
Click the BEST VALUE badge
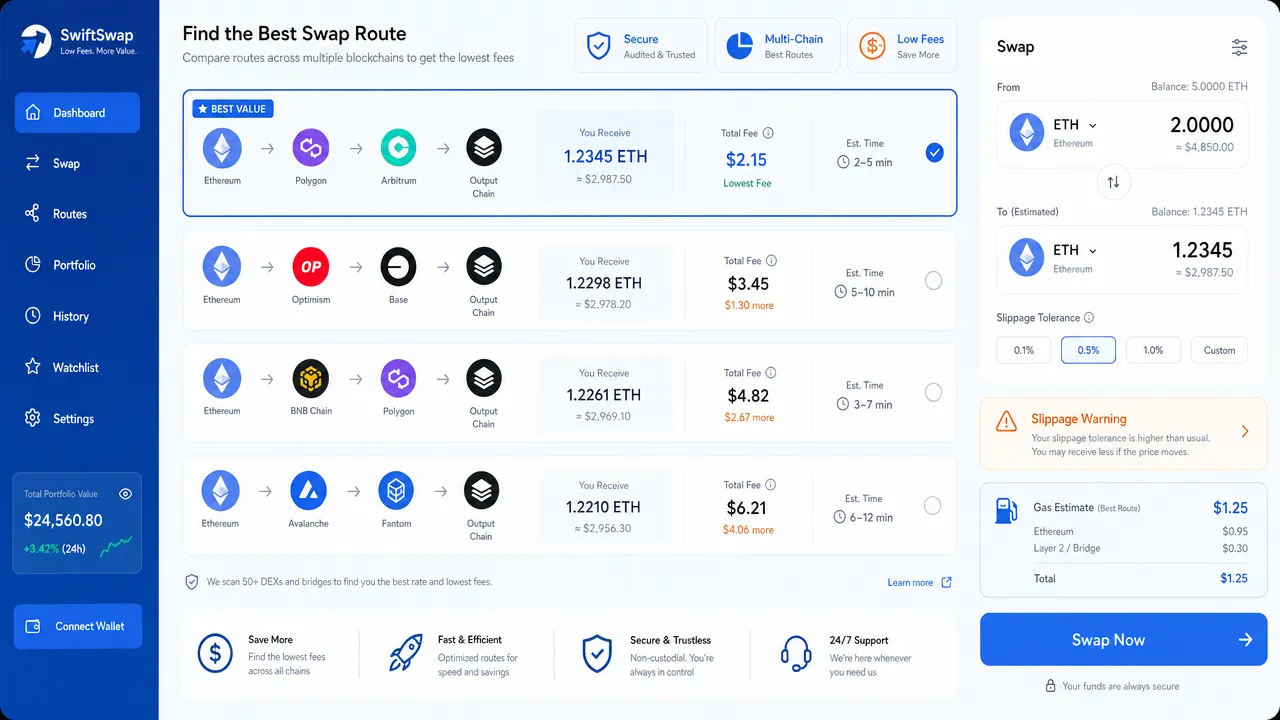(232, 109)
